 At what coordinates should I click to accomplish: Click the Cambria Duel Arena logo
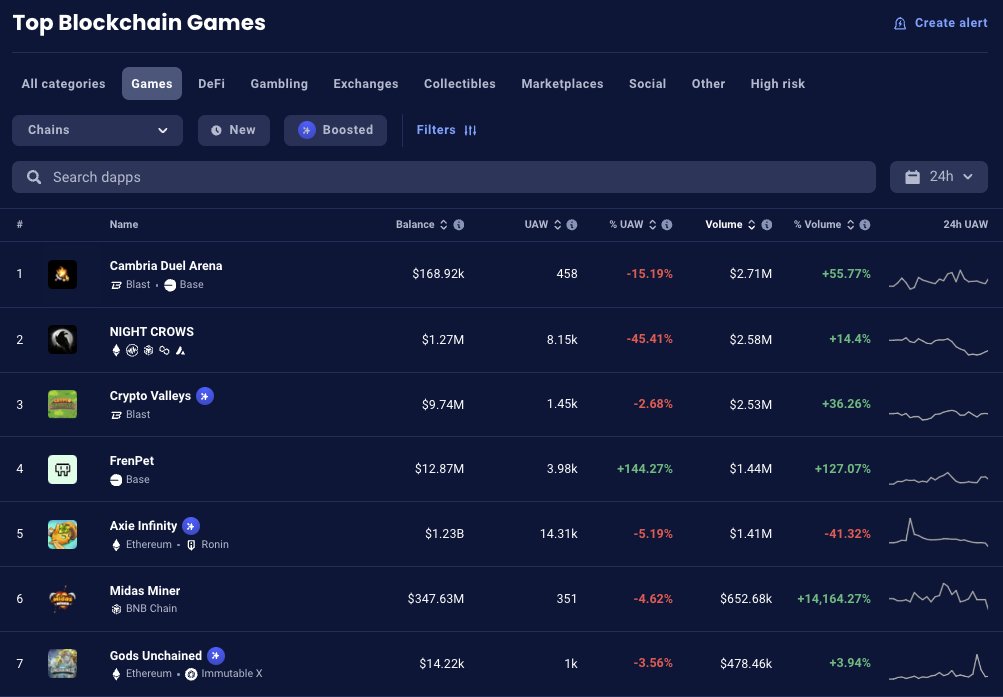pos(62,274)
